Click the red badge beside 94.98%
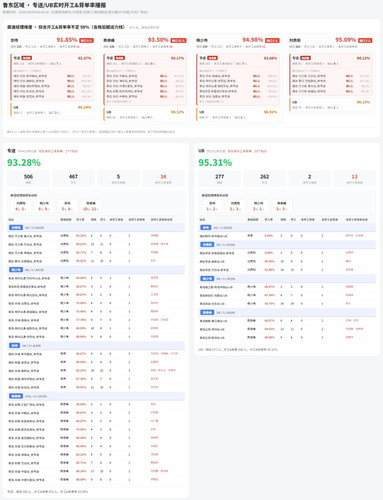The width and height of the screenshot is (383, 500). 272,40
